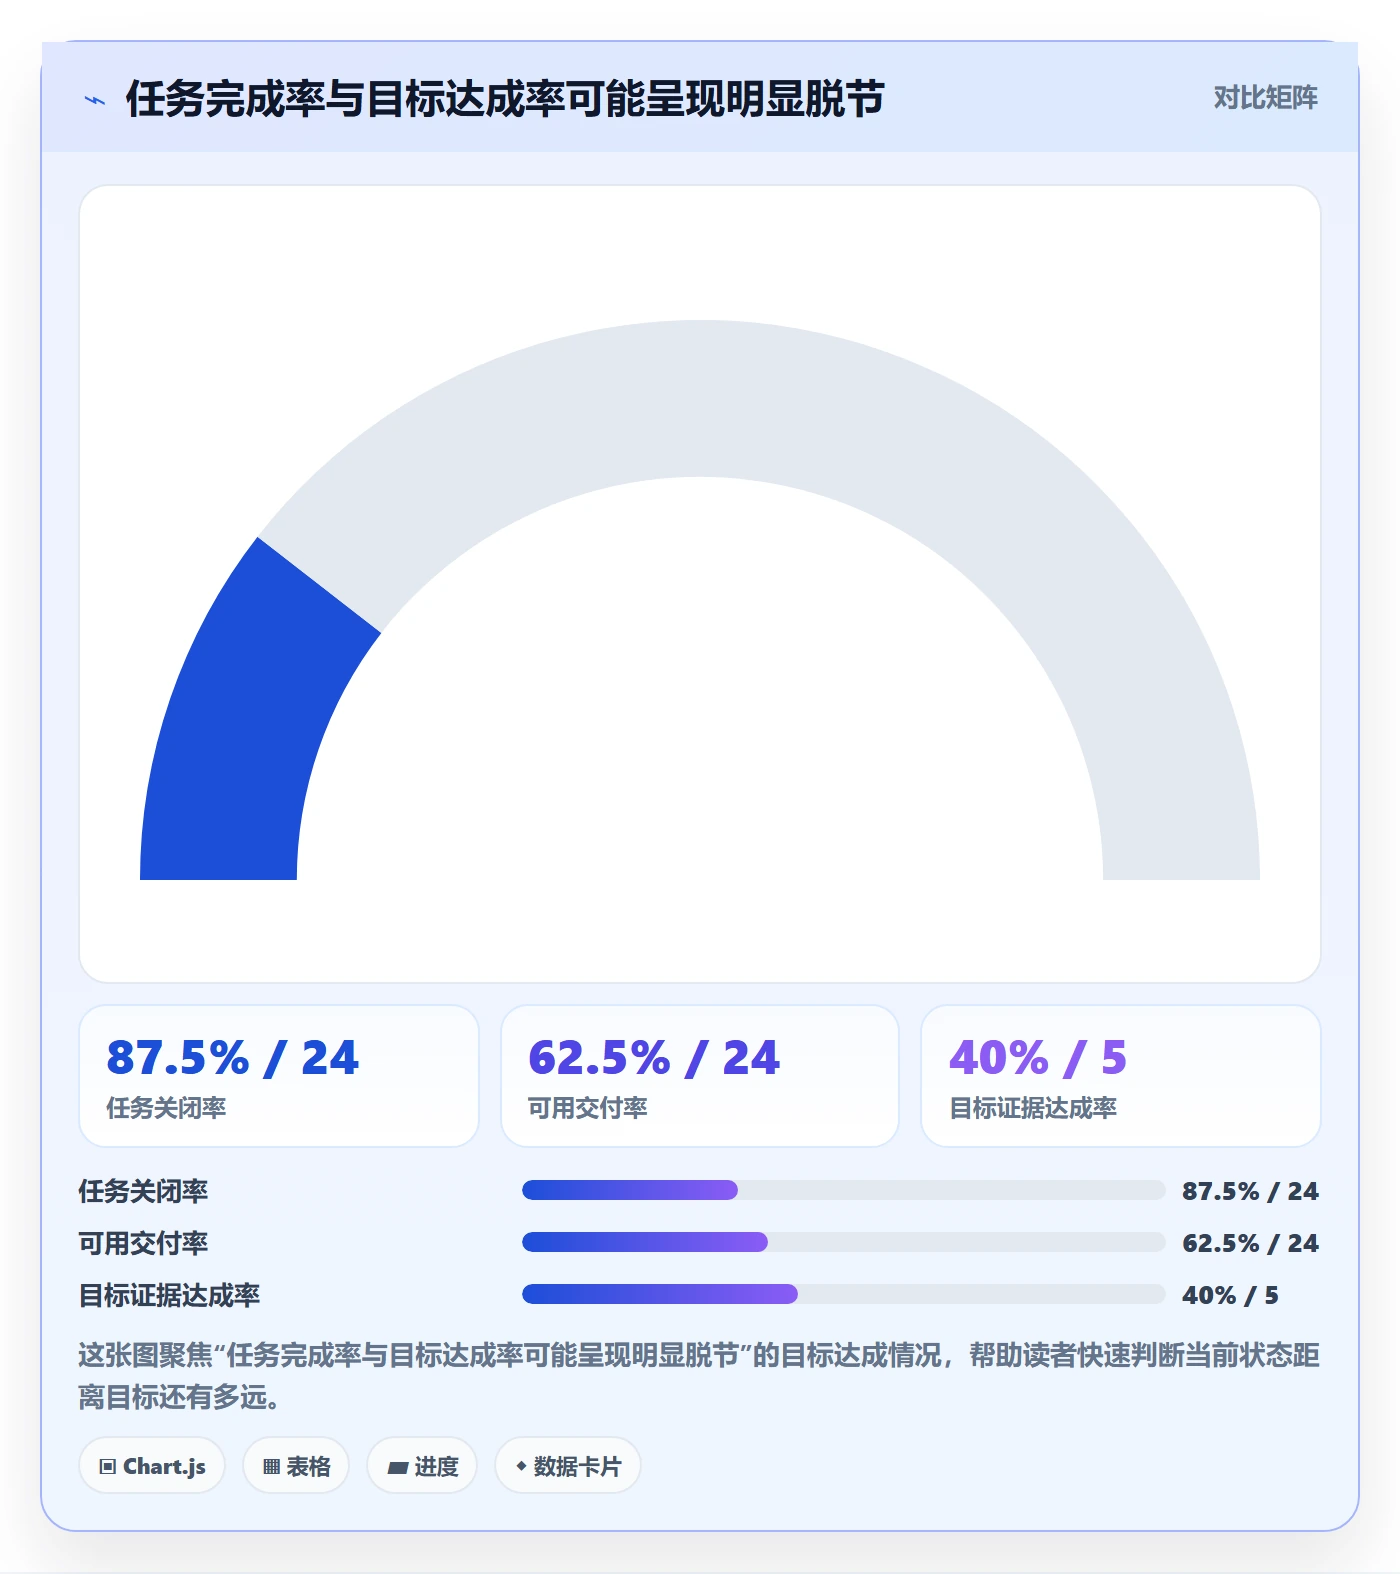Image resolution: width=1400 pixels, height=1574 pixels.
Task: Click the 表格 tag chip
Action: [x=296, y=1466]
